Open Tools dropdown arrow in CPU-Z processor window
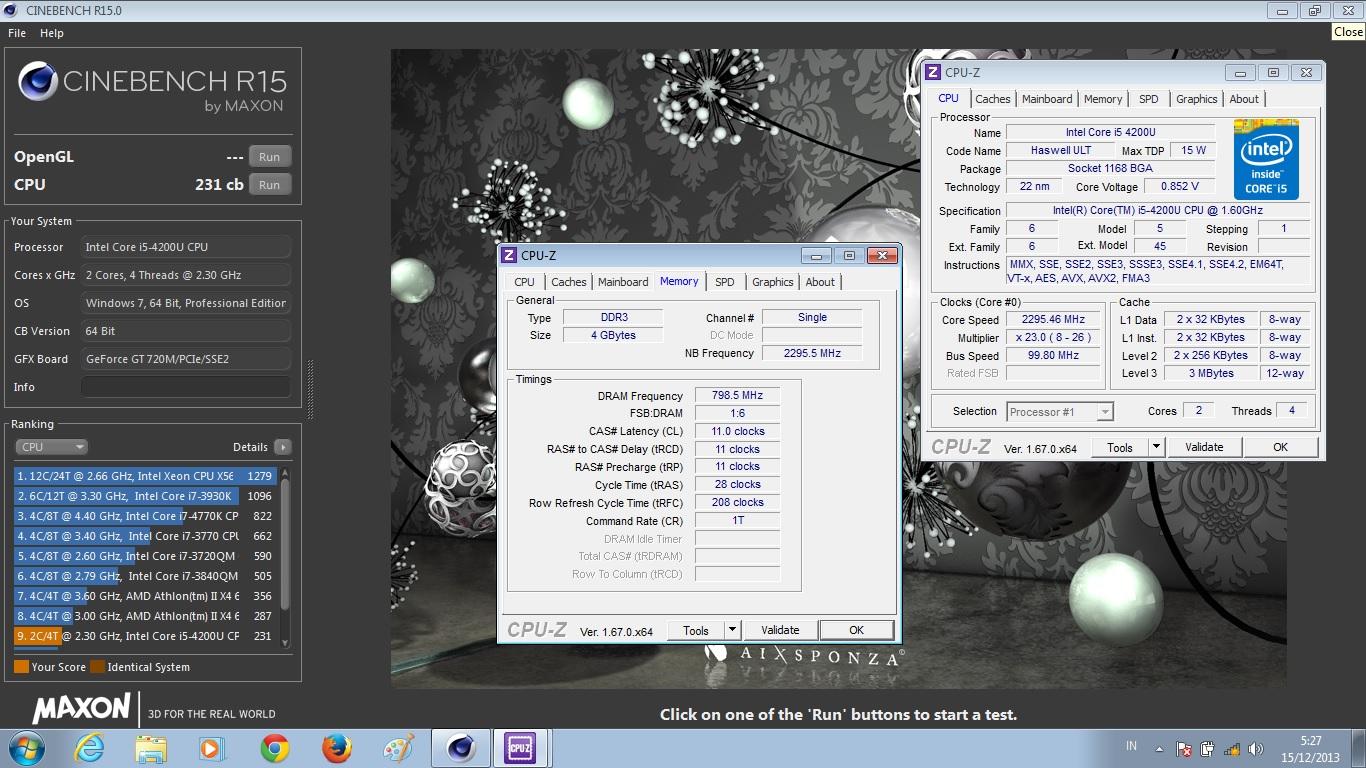1366x768 pixels. coord(1157,447)
